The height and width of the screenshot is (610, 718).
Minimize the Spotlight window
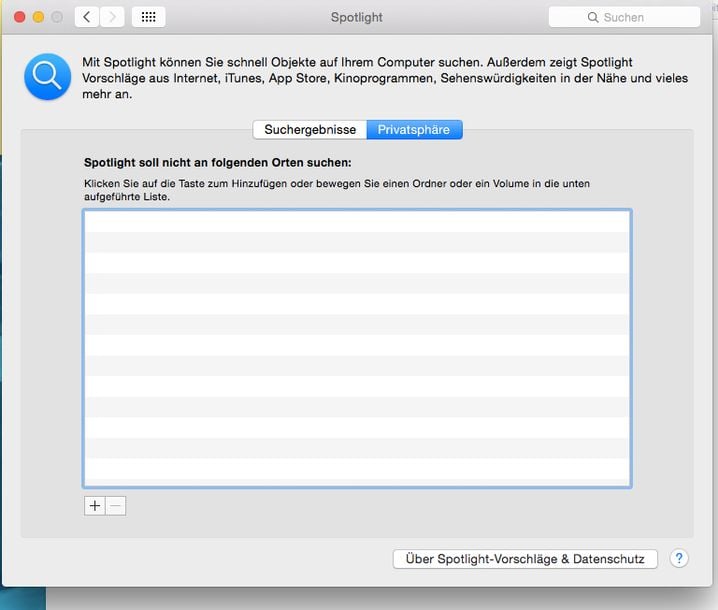coord(38,17)
